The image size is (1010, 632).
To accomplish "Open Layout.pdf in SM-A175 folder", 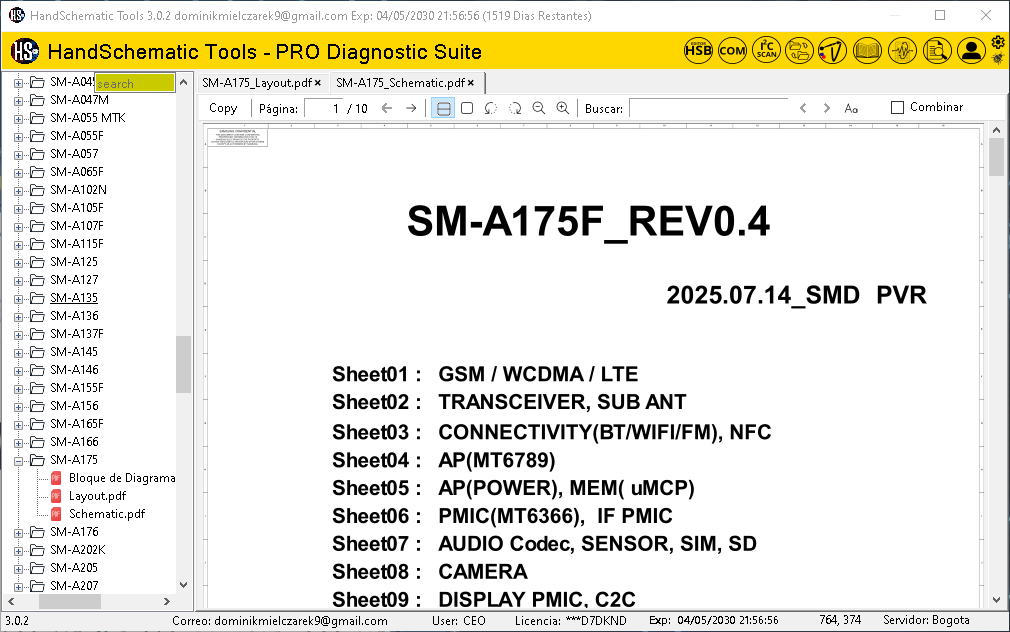I will pyautogui.click(x=97, y=495).
